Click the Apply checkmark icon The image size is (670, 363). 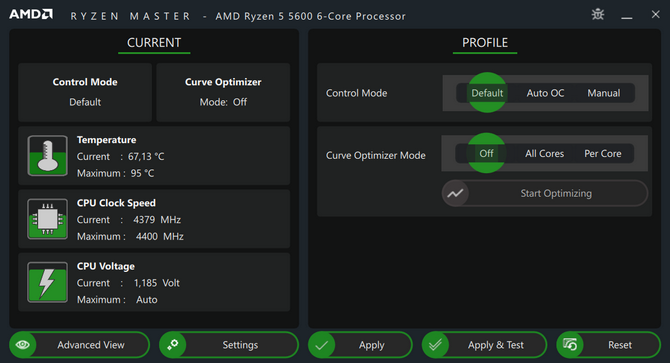click(x=322, y=345)
